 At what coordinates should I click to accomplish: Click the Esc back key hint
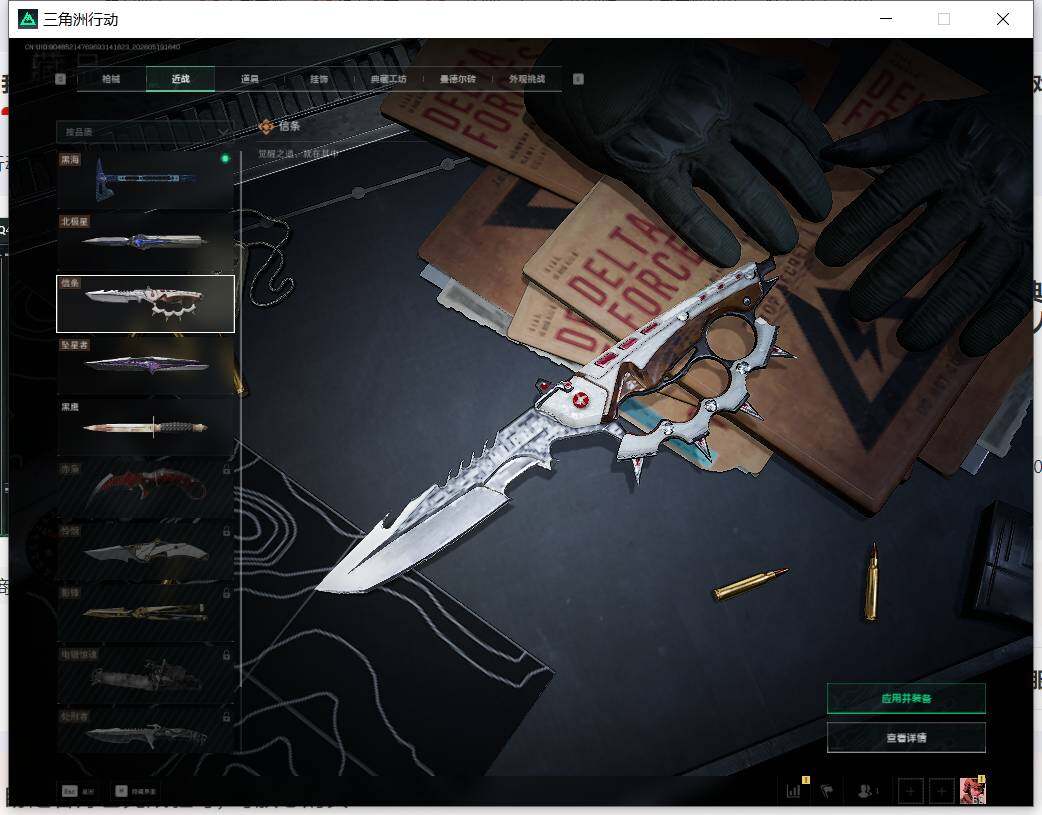(78, 791)
